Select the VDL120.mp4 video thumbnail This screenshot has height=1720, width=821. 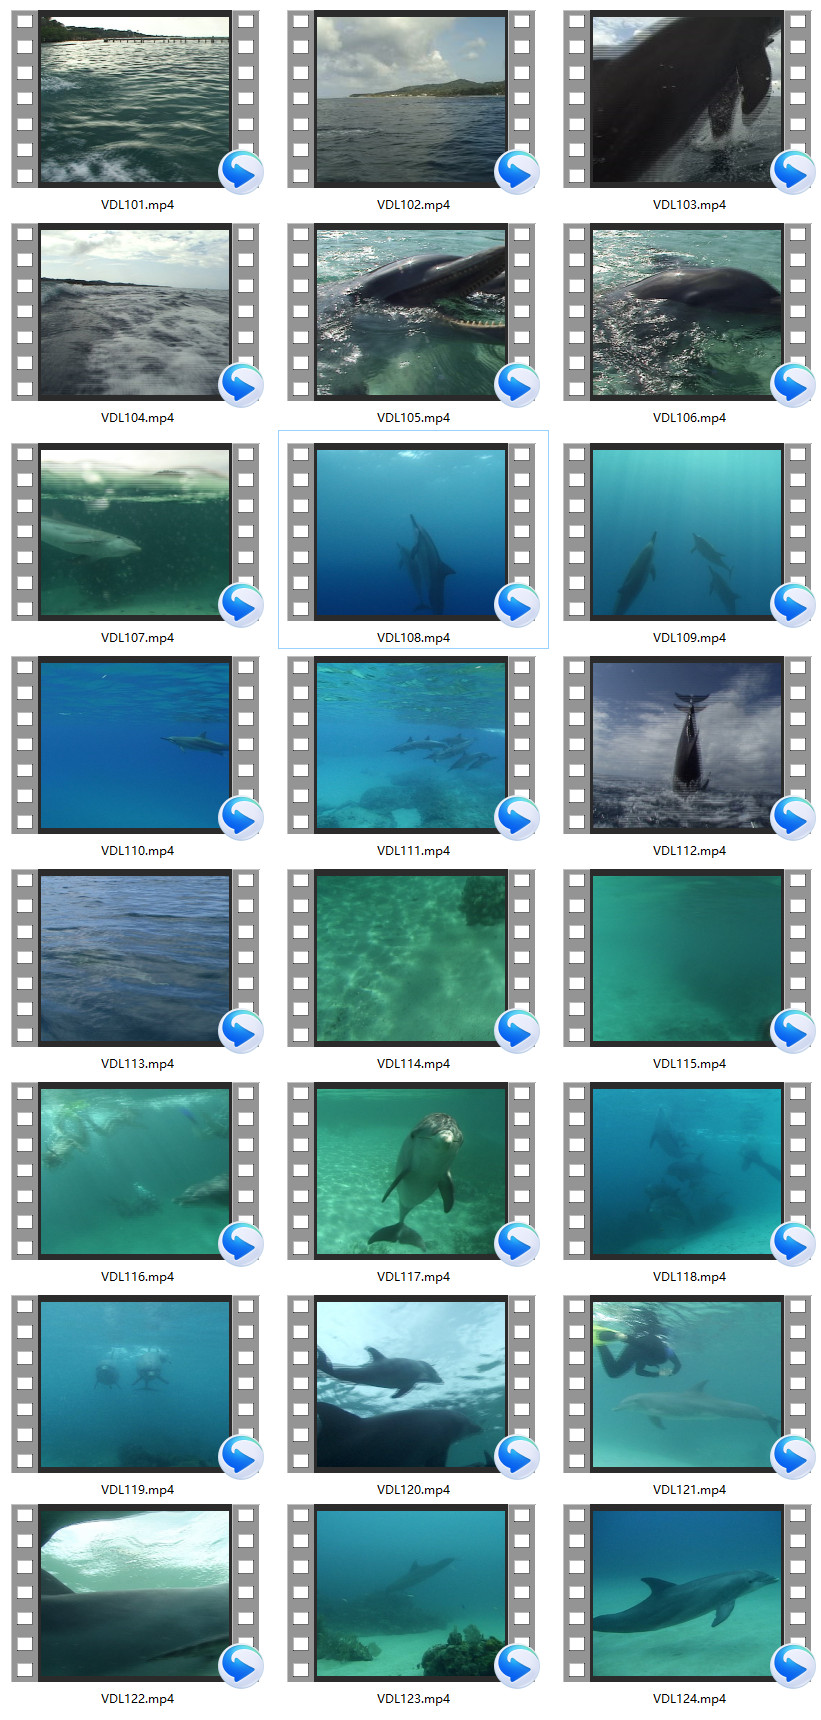411,1384
